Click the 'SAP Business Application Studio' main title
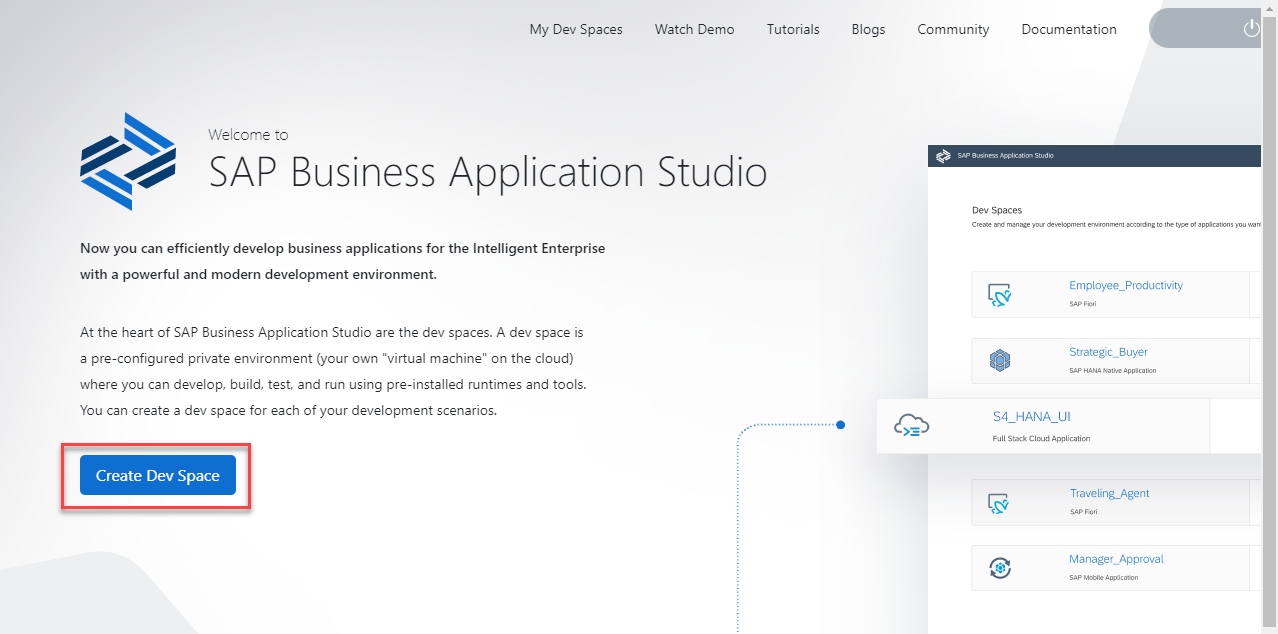 488,172
